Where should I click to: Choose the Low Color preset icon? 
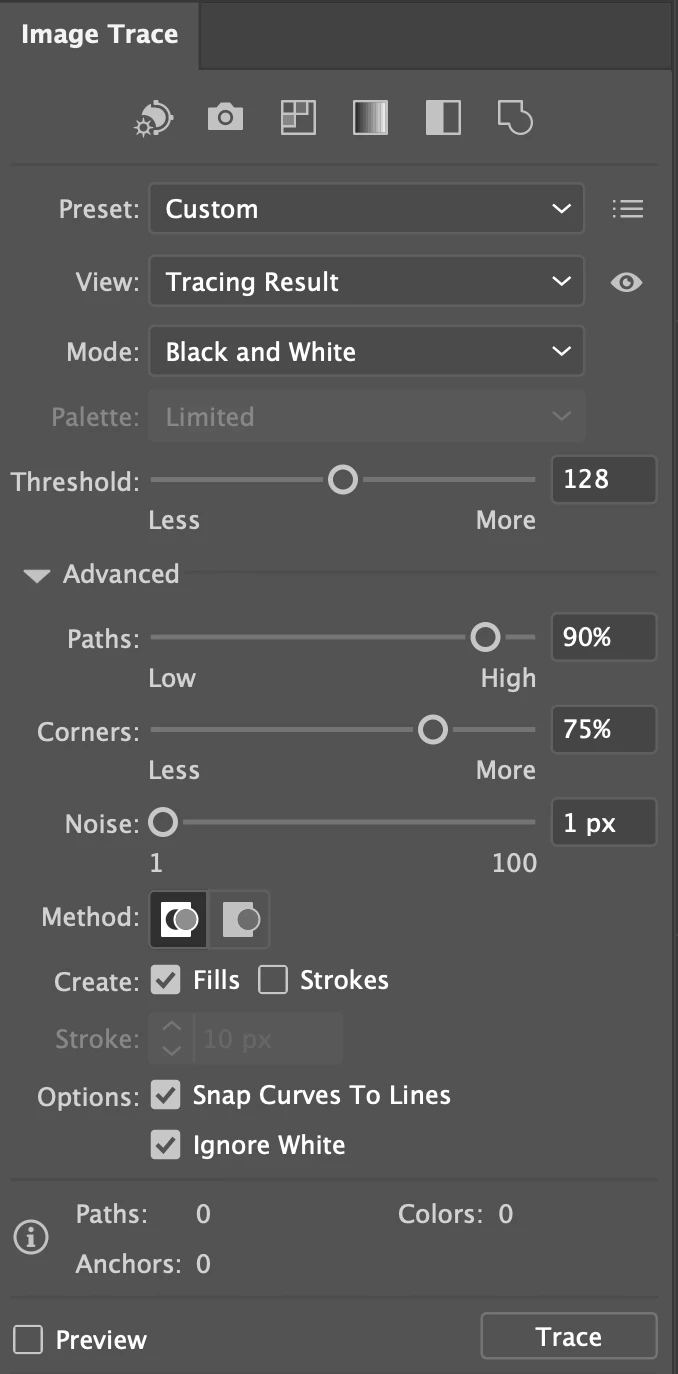(297, 118)
